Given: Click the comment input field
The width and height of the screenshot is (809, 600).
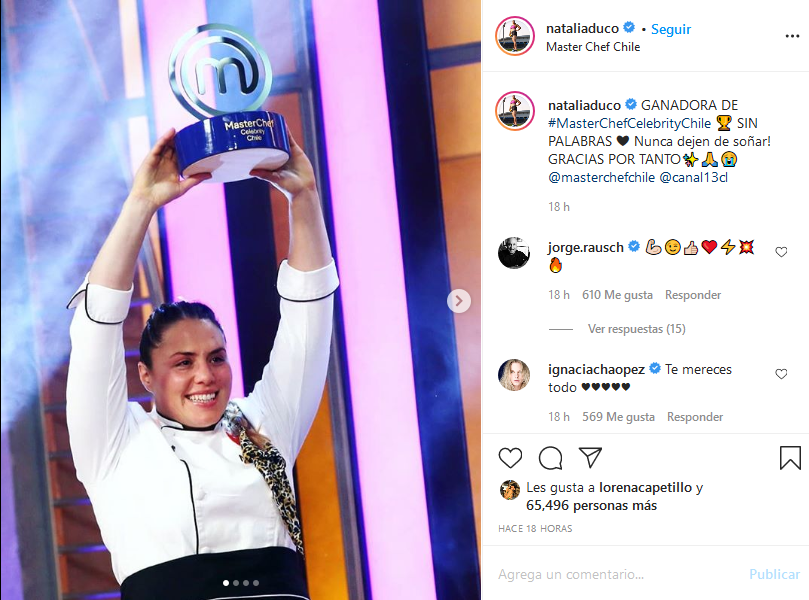Looking at the screenshot, I should 619,574.
